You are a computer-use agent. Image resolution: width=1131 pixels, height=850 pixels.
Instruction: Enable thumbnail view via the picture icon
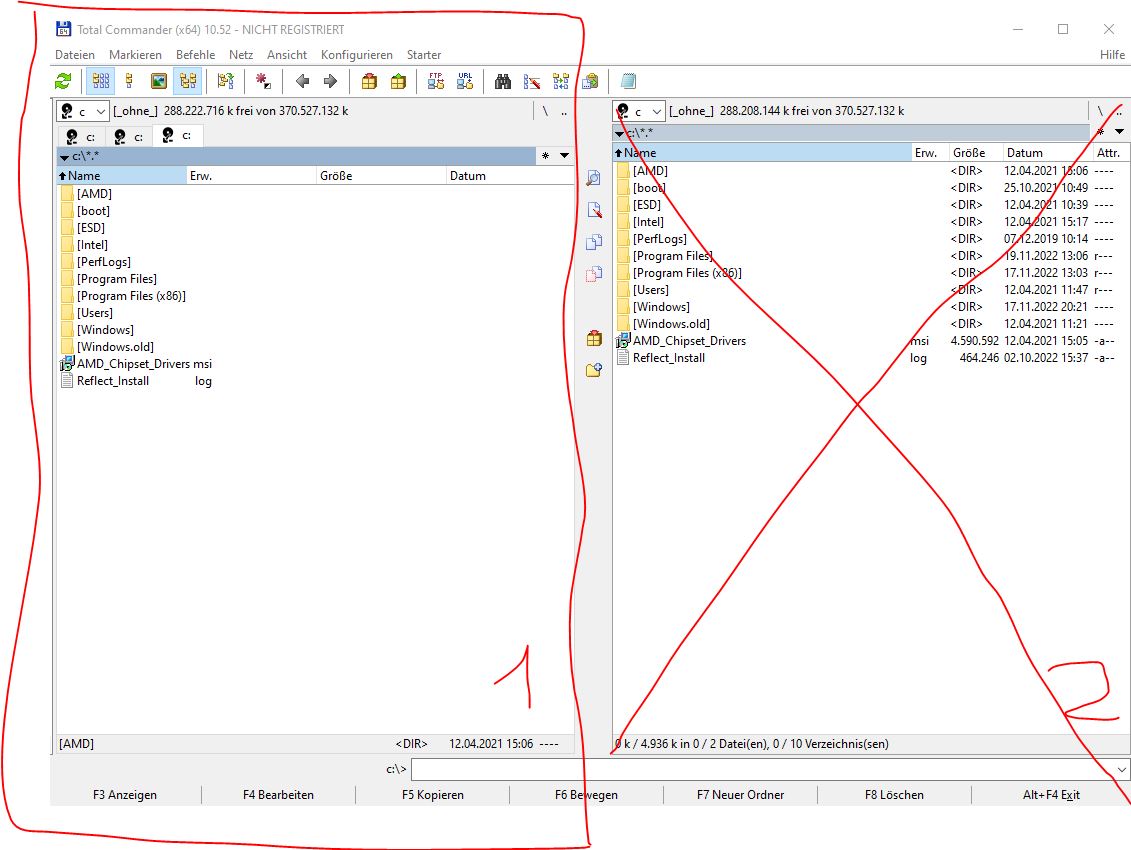159,82
